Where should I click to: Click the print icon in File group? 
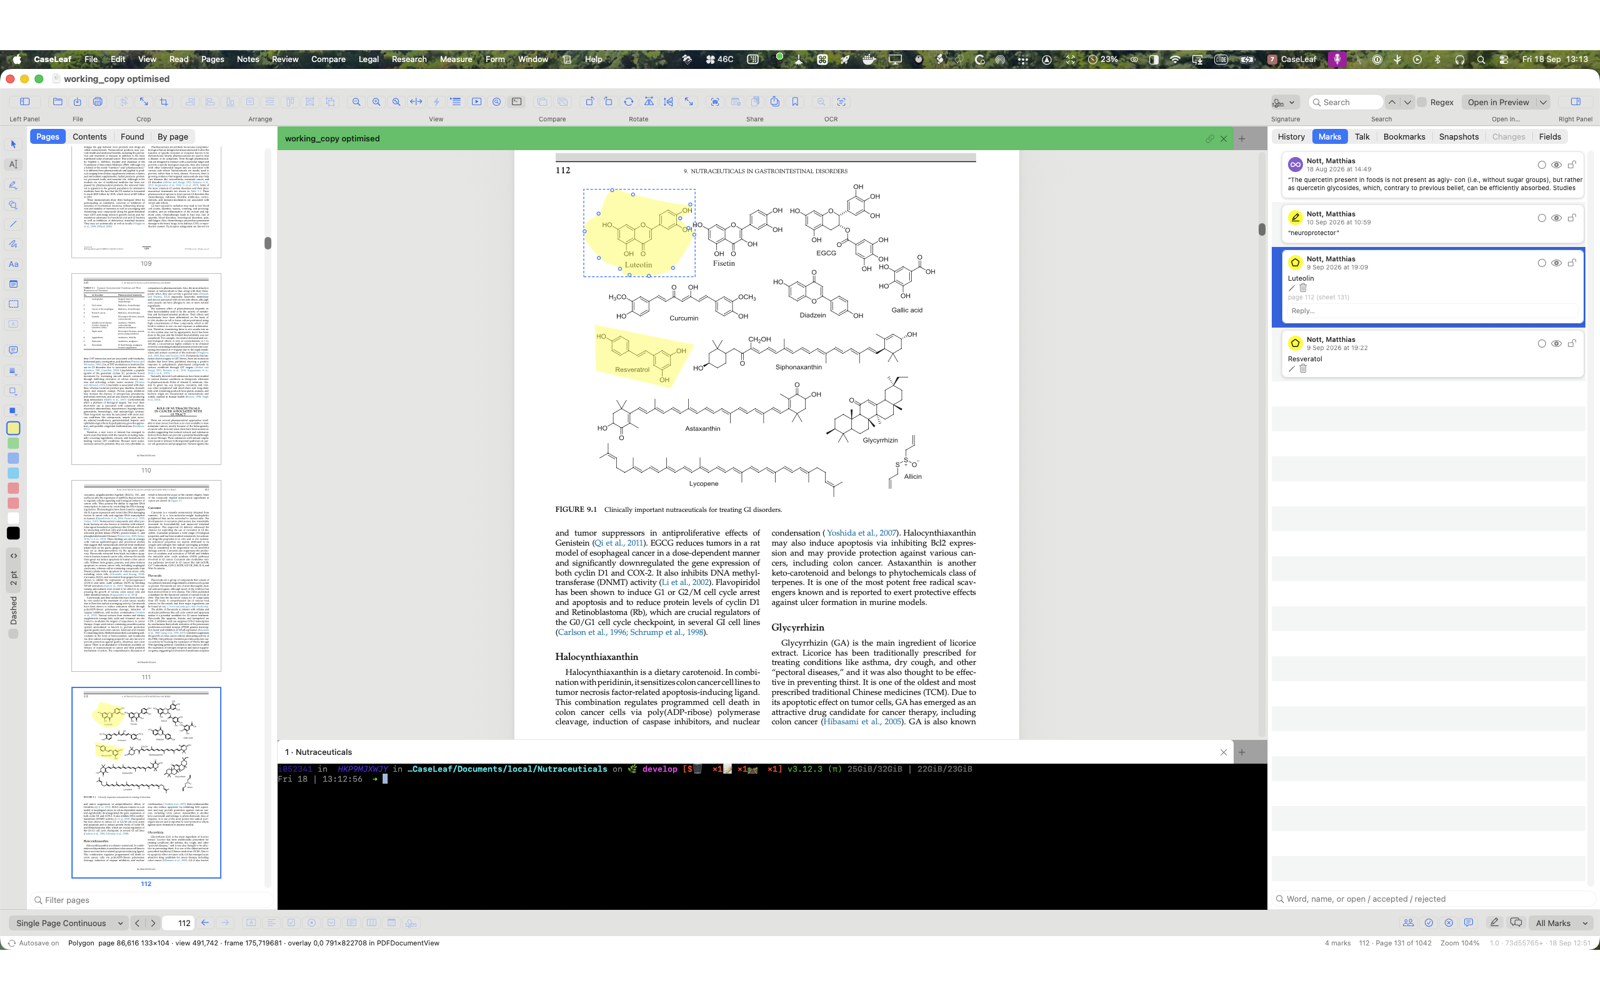(x=98, y=102)
